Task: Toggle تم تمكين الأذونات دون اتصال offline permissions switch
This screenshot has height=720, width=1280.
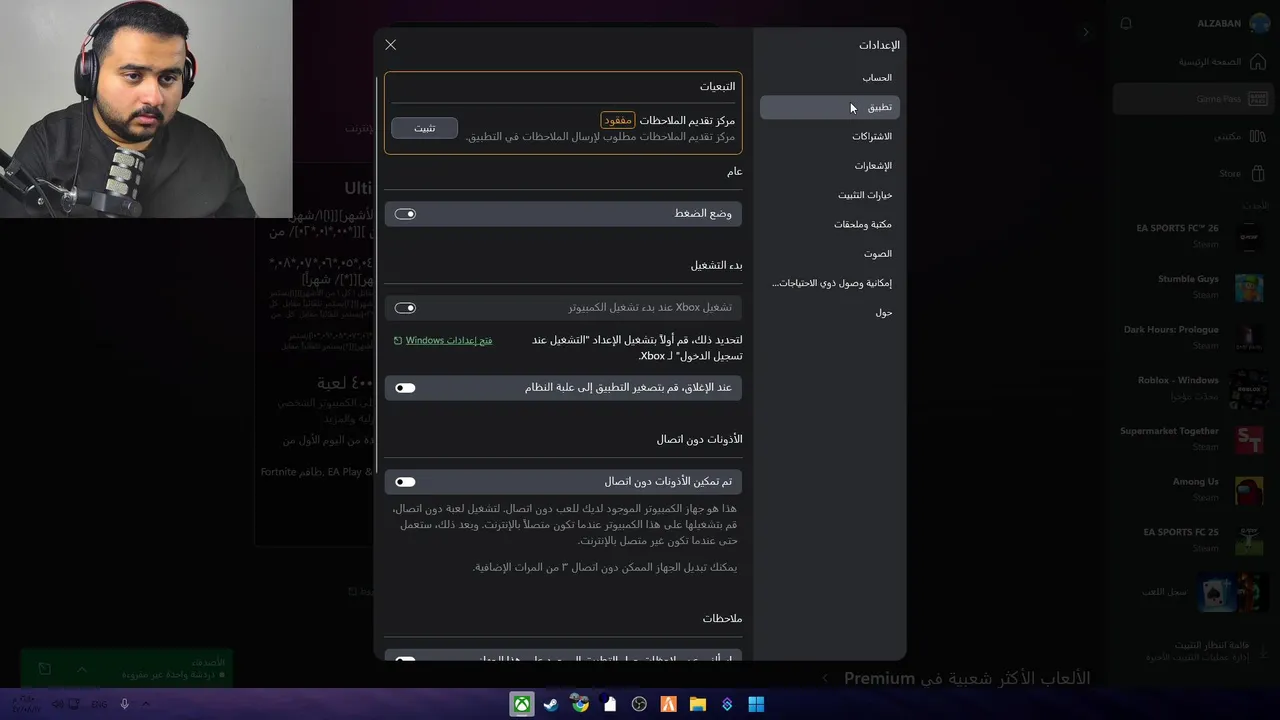Action: point(405,482)
